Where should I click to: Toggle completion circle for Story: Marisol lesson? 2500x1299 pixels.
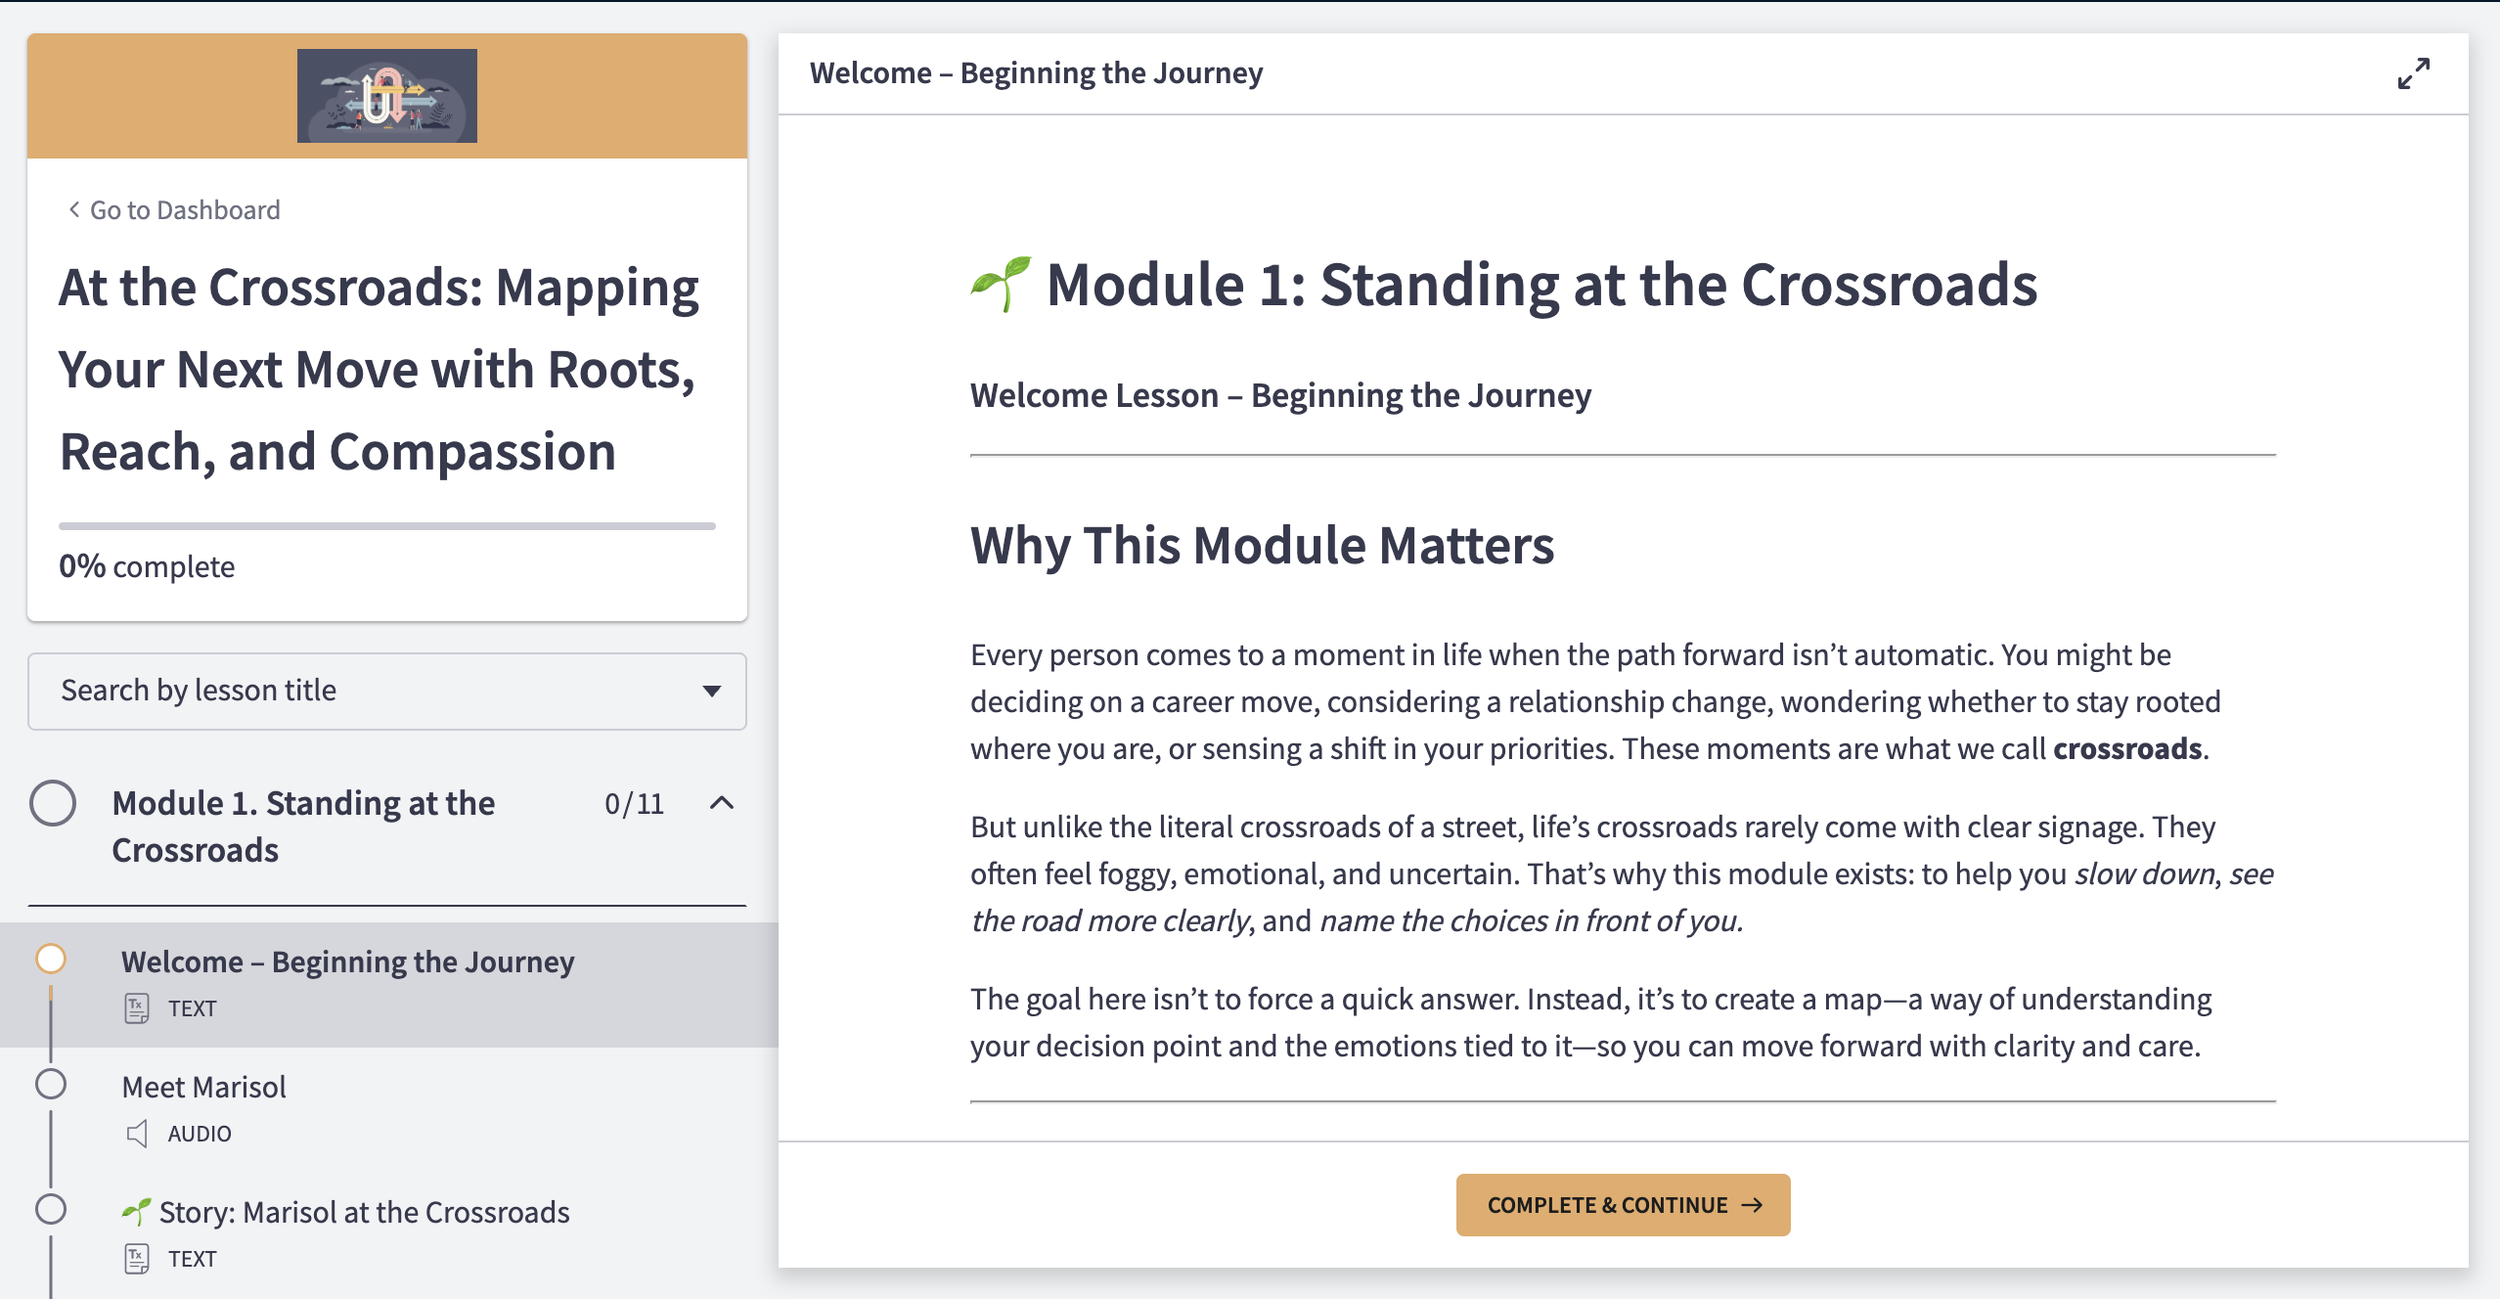coord(51,1209)
